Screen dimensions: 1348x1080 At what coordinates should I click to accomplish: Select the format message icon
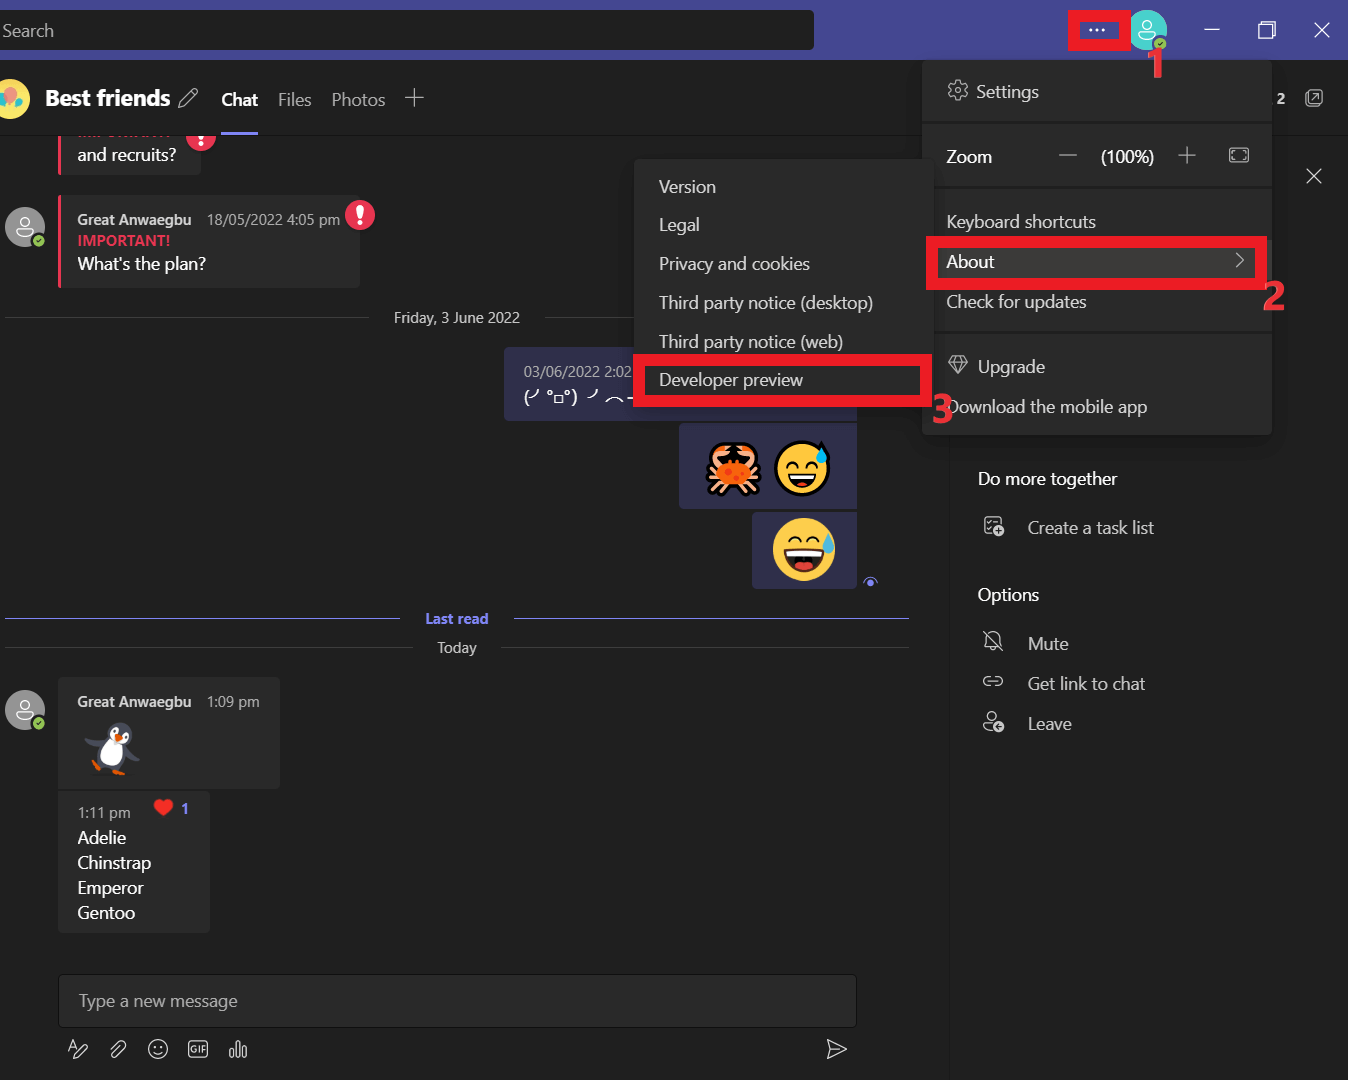tap(78, 1049)
